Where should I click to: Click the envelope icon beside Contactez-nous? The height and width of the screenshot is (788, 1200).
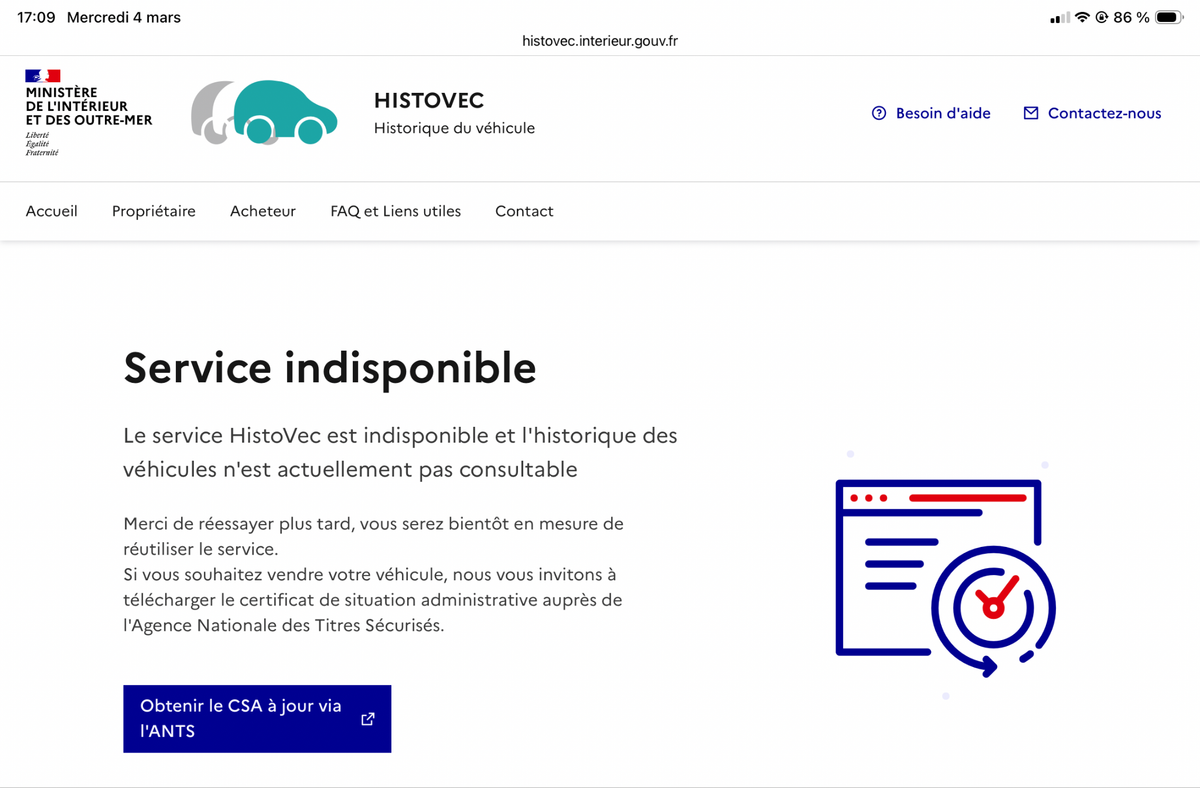1031,113
